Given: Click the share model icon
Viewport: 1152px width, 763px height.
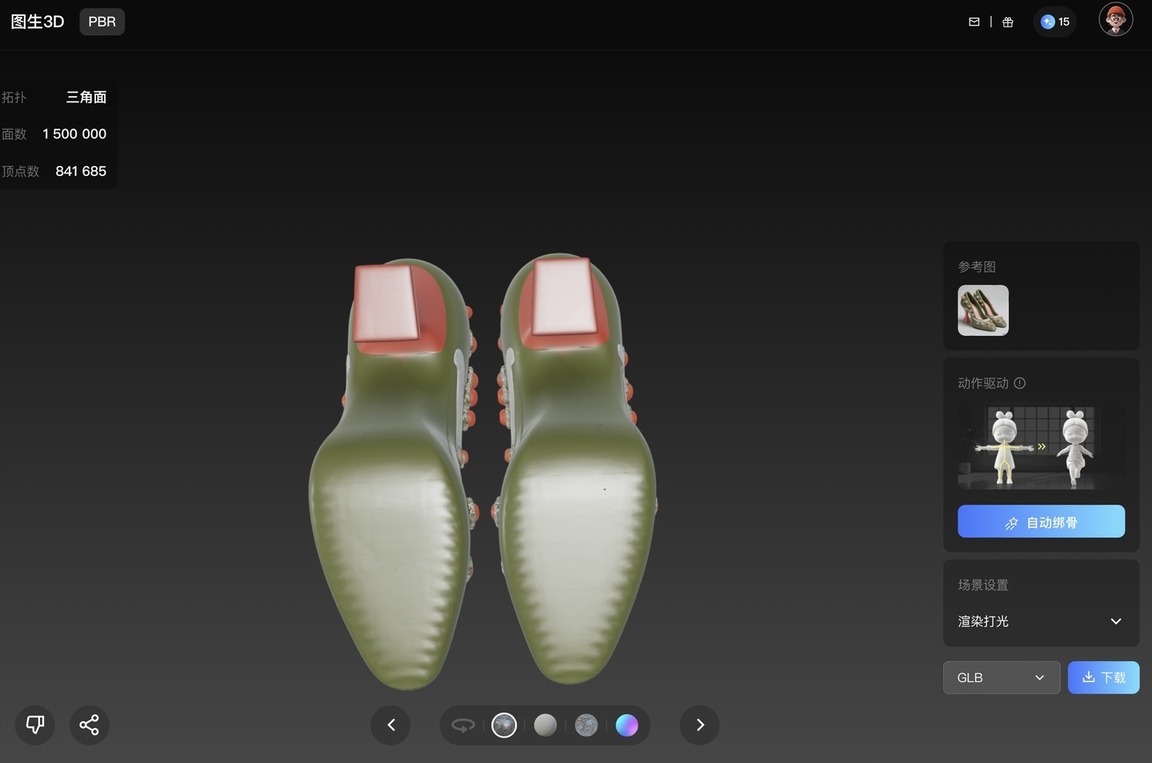Looking at the screenshot, I should click(x=90, y=725).
